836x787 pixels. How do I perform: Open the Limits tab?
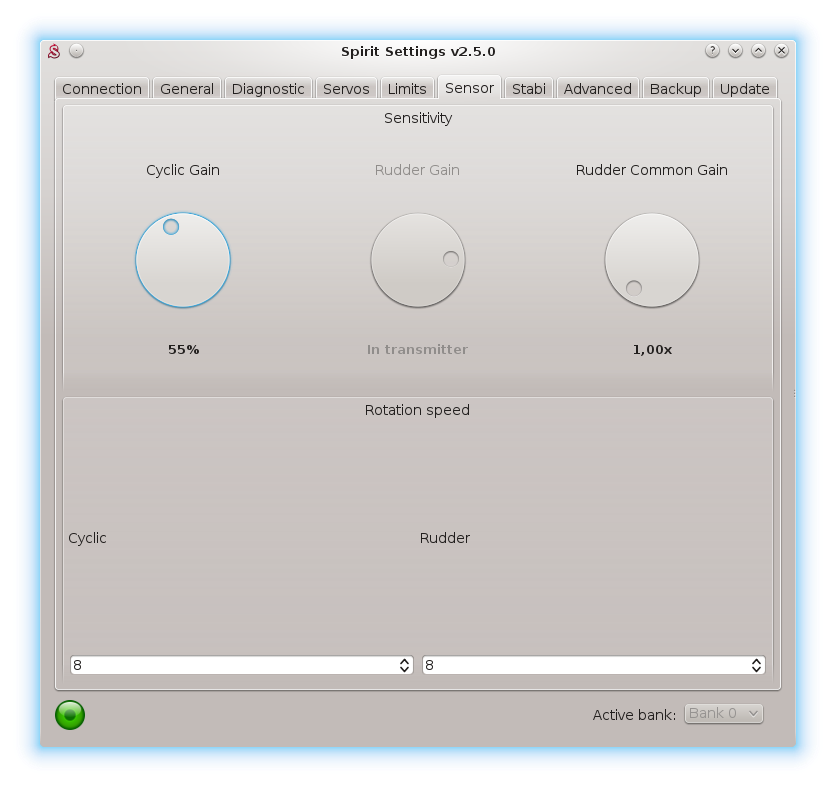(x=407, y=89)
